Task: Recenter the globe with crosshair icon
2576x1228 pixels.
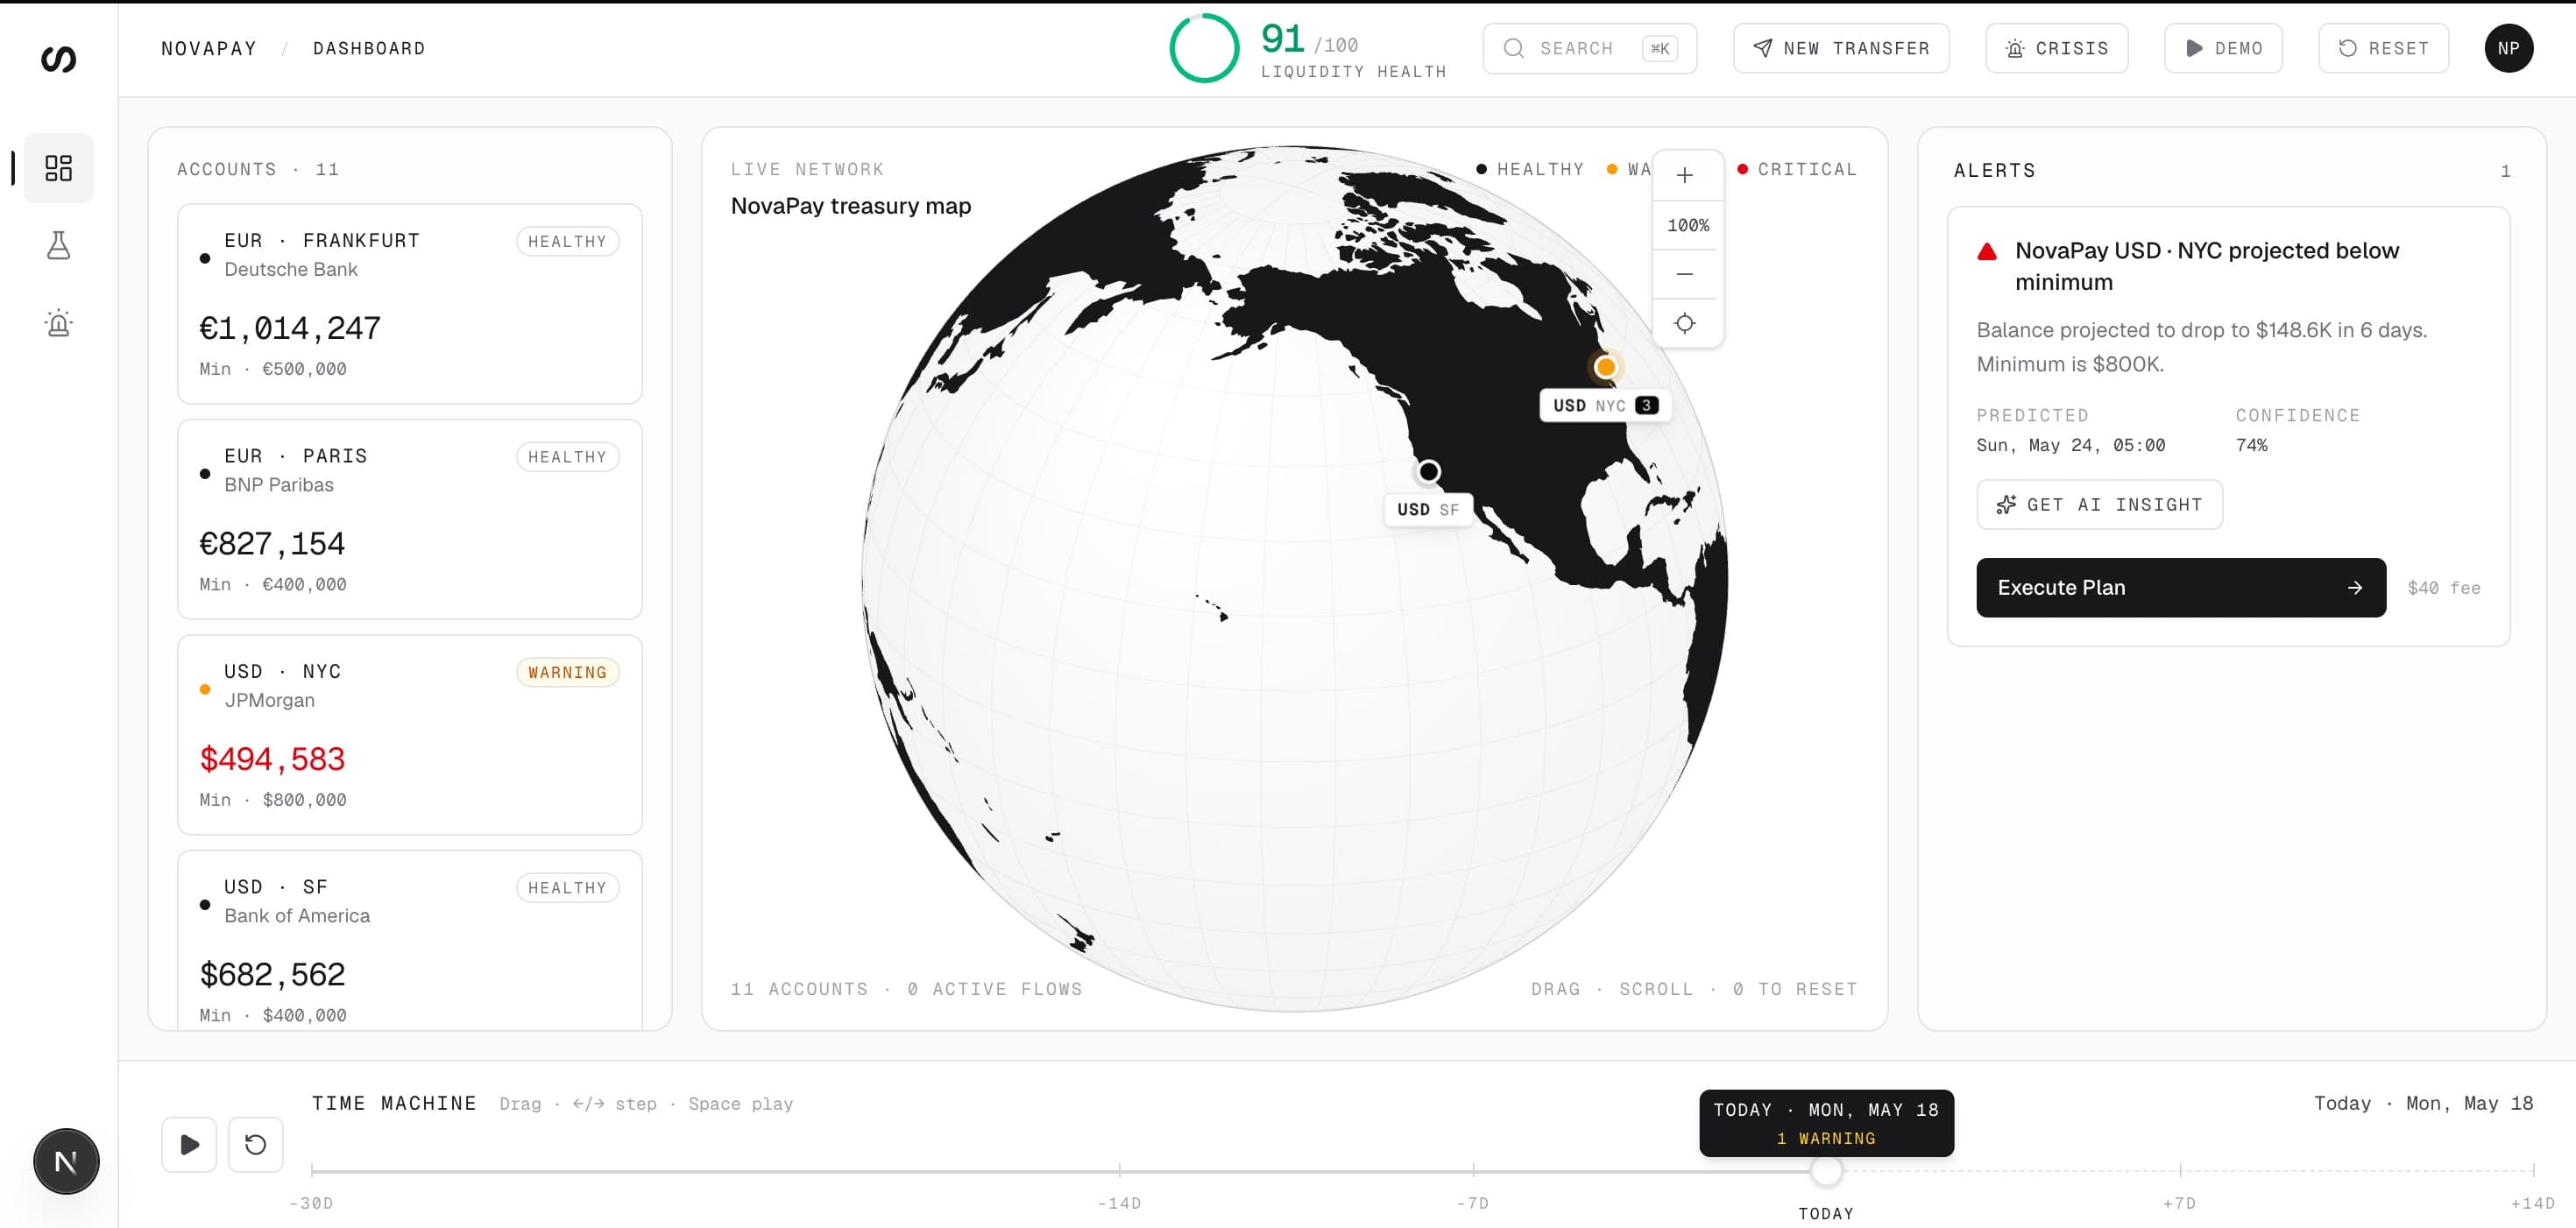Action: tap(1685, 323)
